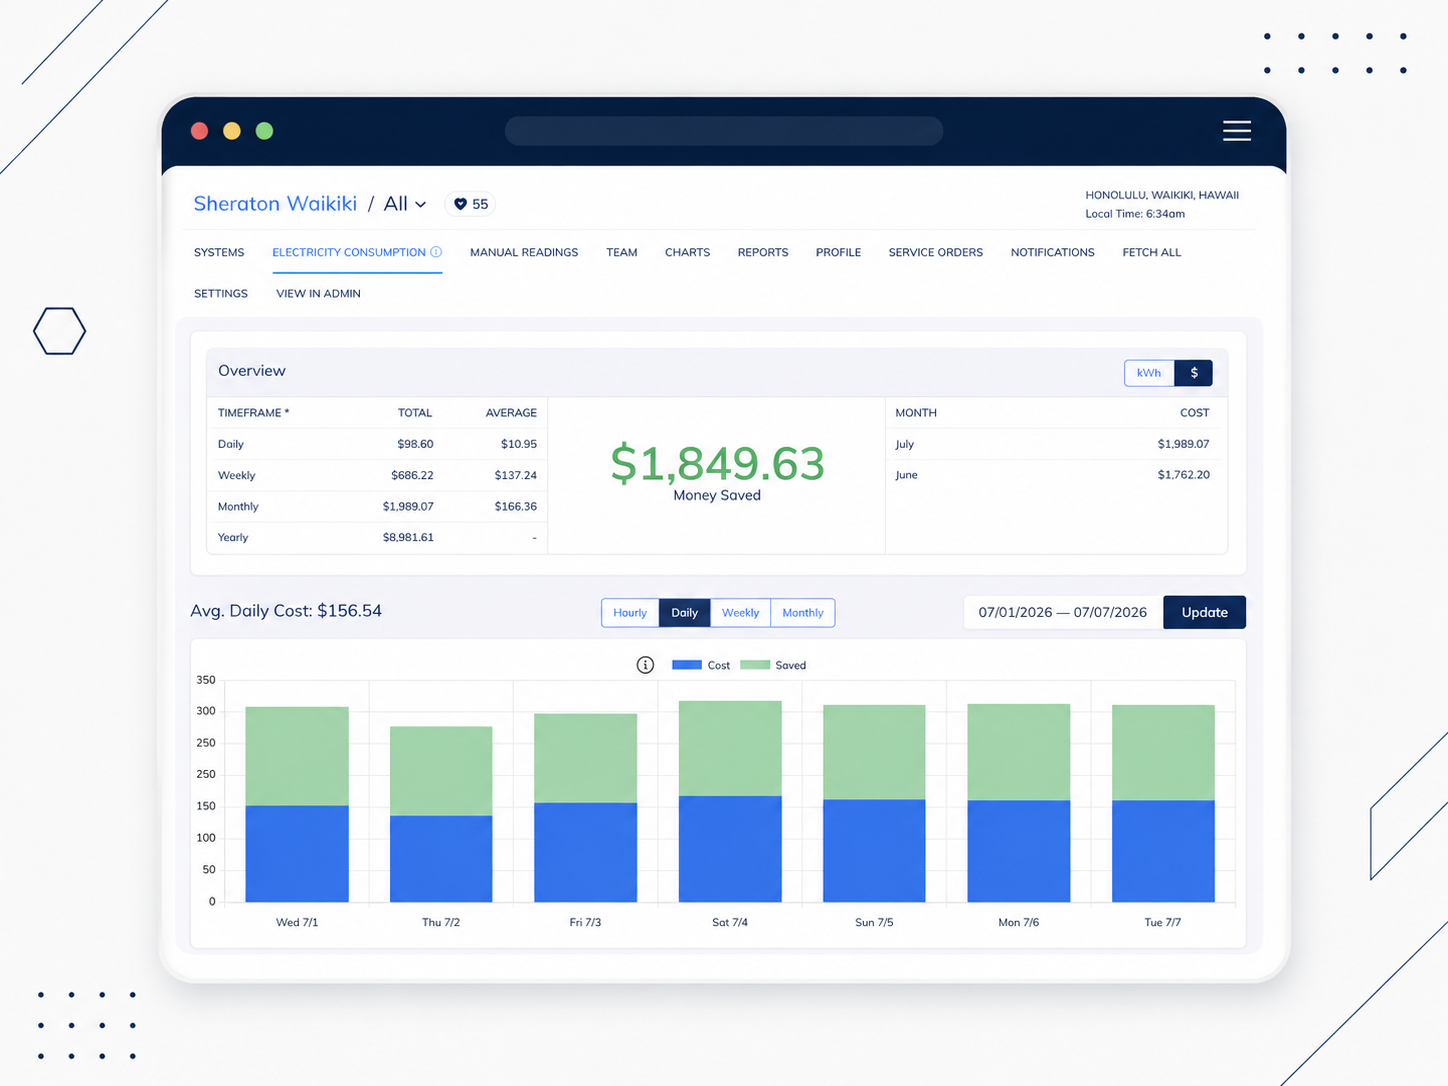1448x1086 pixels.
Task: Click the Update button
Action: (1205, 613)
